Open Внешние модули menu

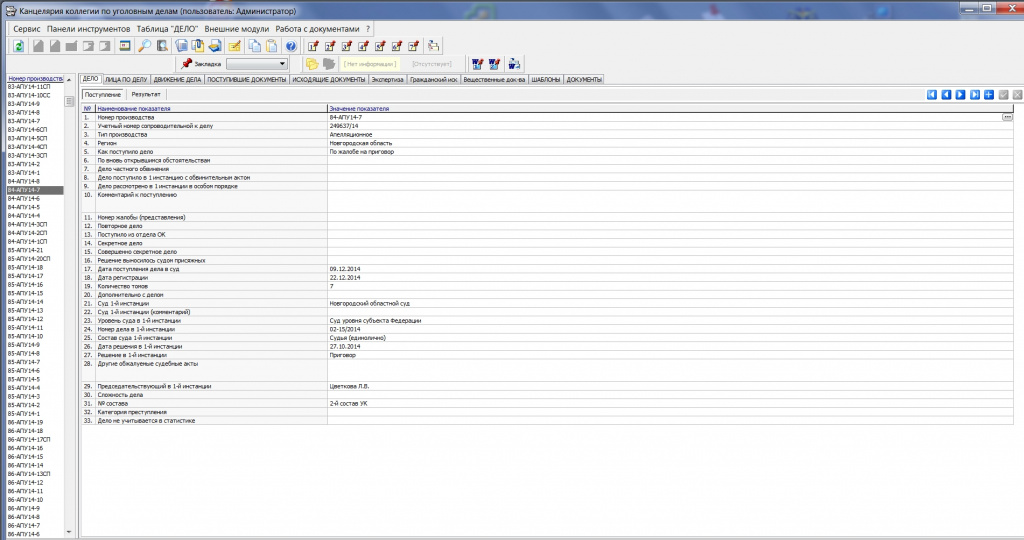pyautogui.click(x=236, y=29)
